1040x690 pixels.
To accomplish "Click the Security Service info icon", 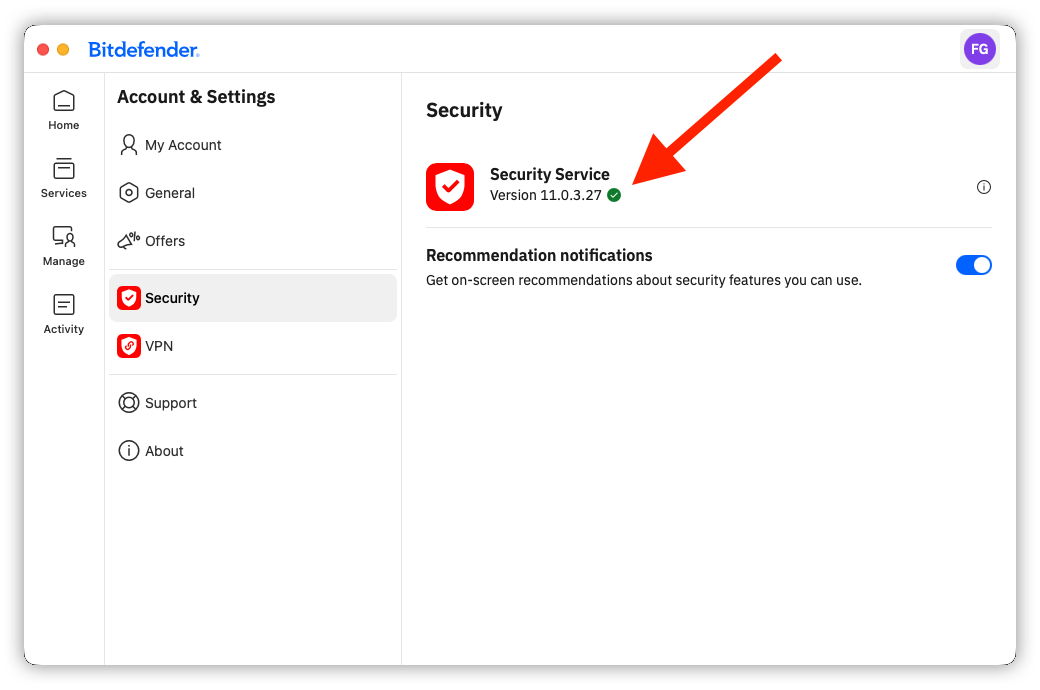I will [x=984, y=187].
